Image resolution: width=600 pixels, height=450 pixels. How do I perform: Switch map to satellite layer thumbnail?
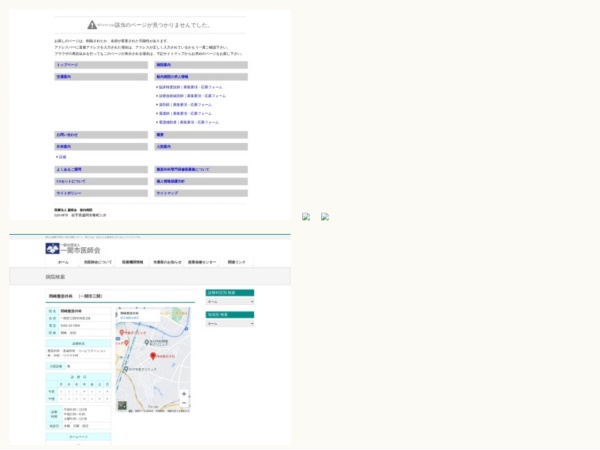(x=123, y=405)
